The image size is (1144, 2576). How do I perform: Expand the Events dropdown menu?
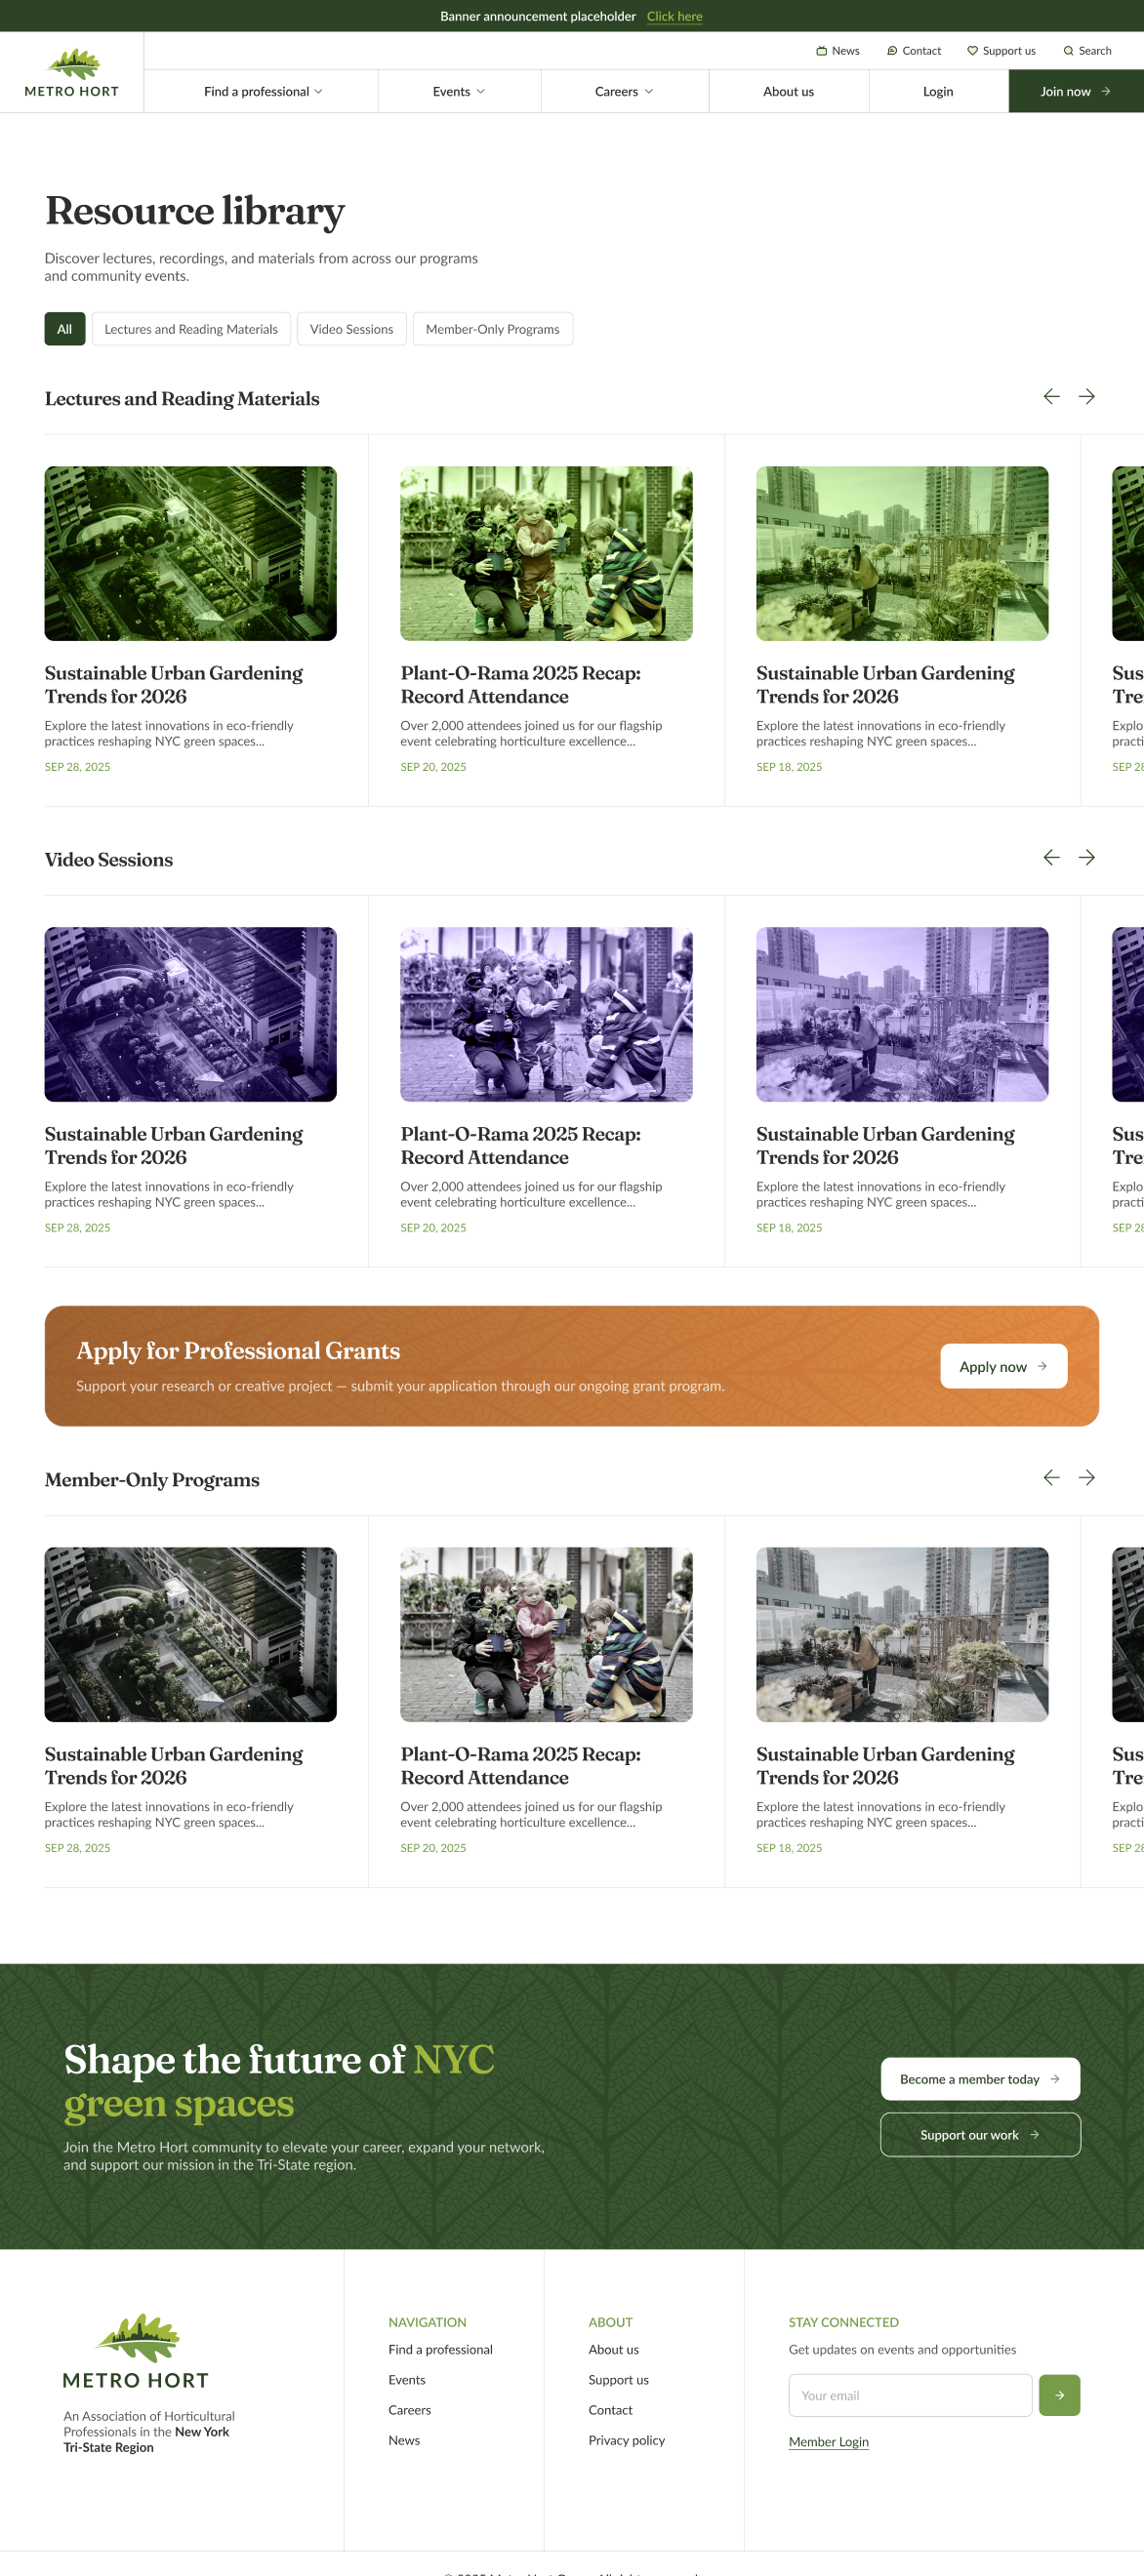[x=459, y=92]
